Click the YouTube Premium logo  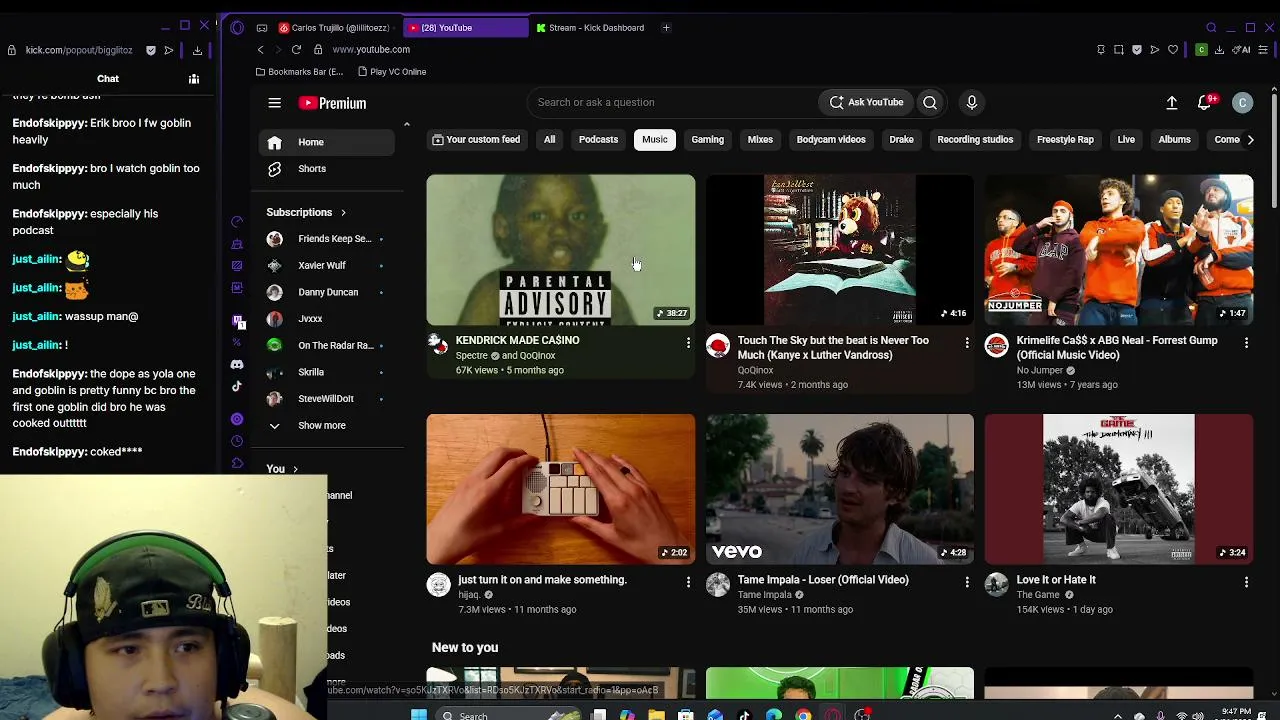tap(332, 103)
